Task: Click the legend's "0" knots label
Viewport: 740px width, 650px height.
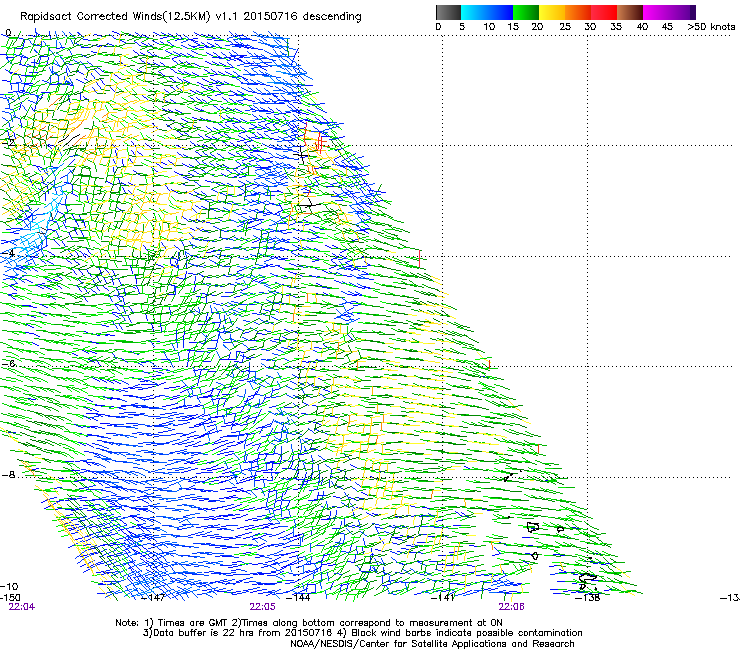Action: 438,27
